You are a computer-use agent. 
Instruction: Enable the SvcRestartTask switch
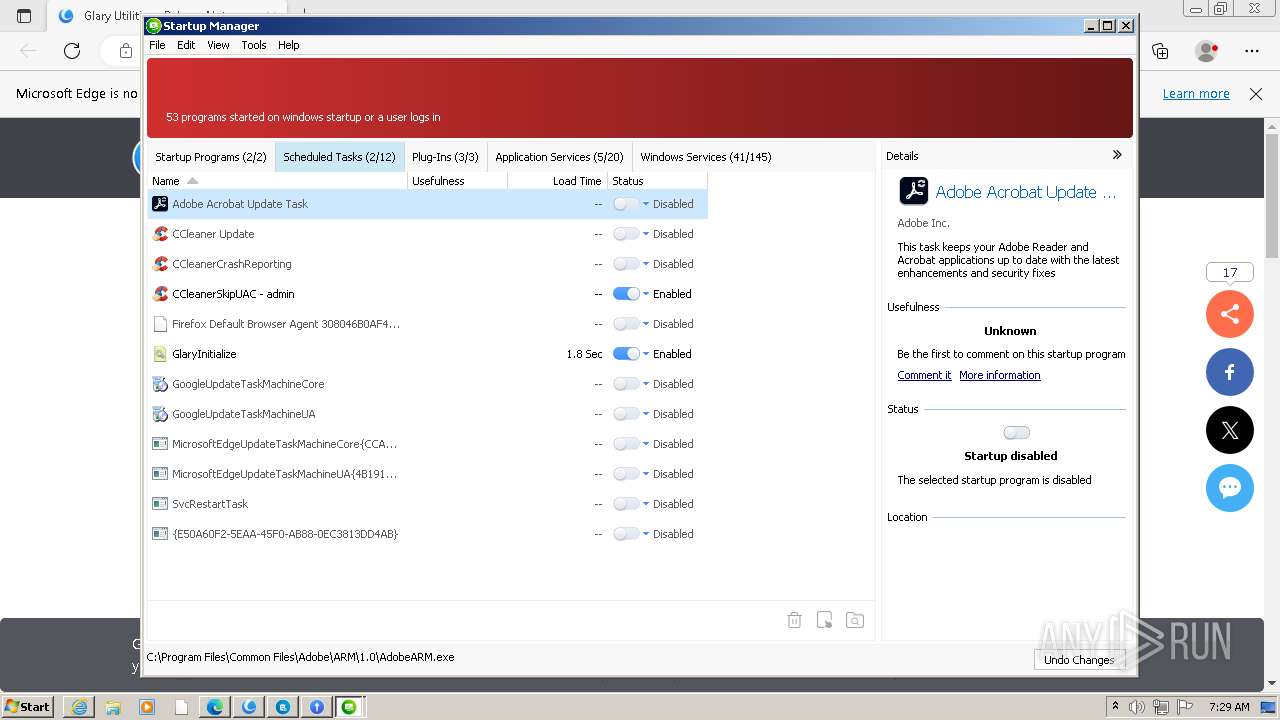[626, 504]
